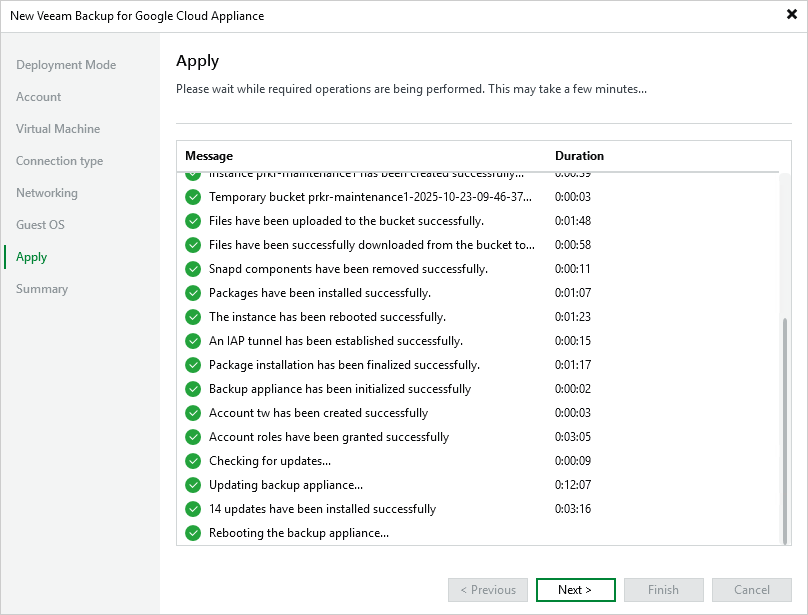Click the success icon beside Files downloaded row
Viewport: 808px width, 615px height.
(x=193, y=245)
